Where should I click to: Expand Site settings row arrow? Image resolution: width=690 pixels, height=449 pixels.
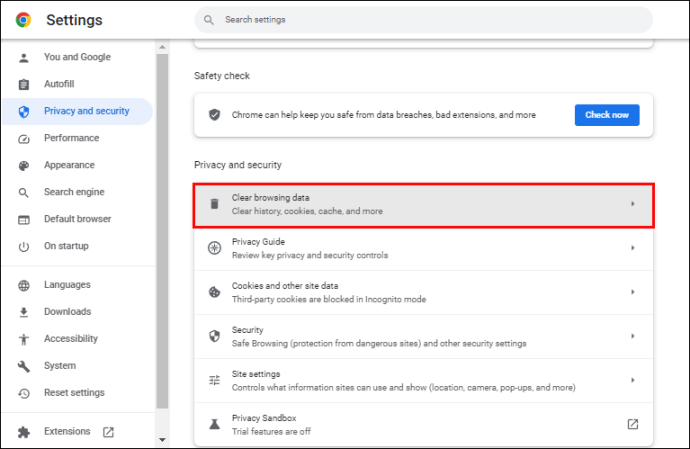pos(632,380)
